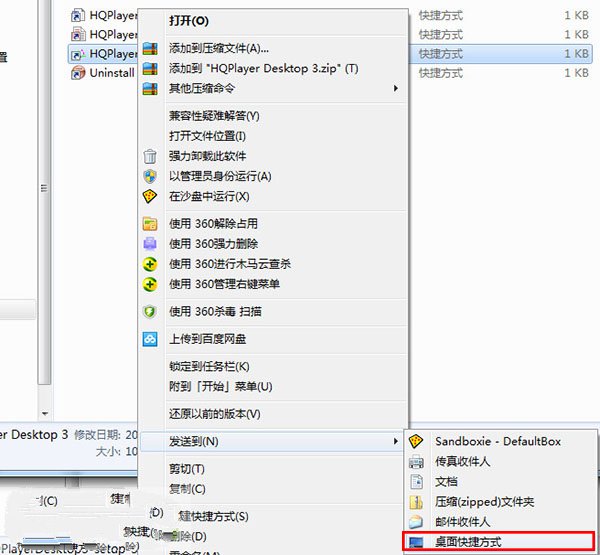Click the Baidu cloud icon for 上传到百度网盘
Screen dimensions: 600x555
pos(150,339)
